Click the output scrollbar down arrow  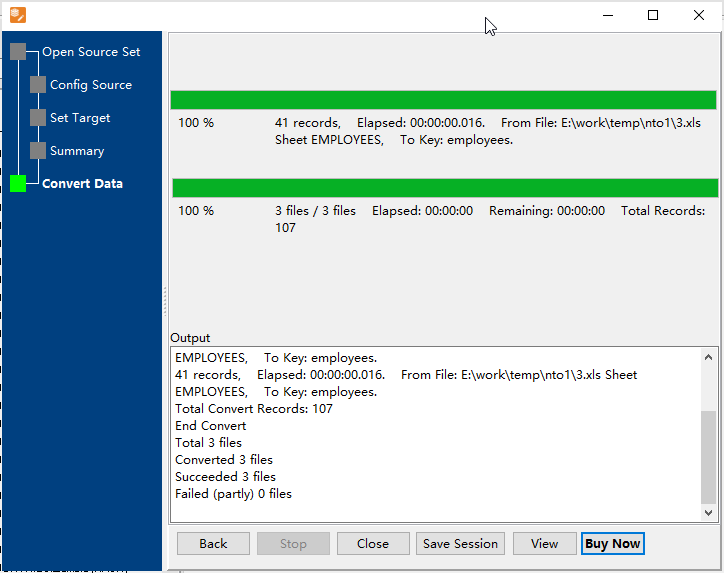coord(709,512)
